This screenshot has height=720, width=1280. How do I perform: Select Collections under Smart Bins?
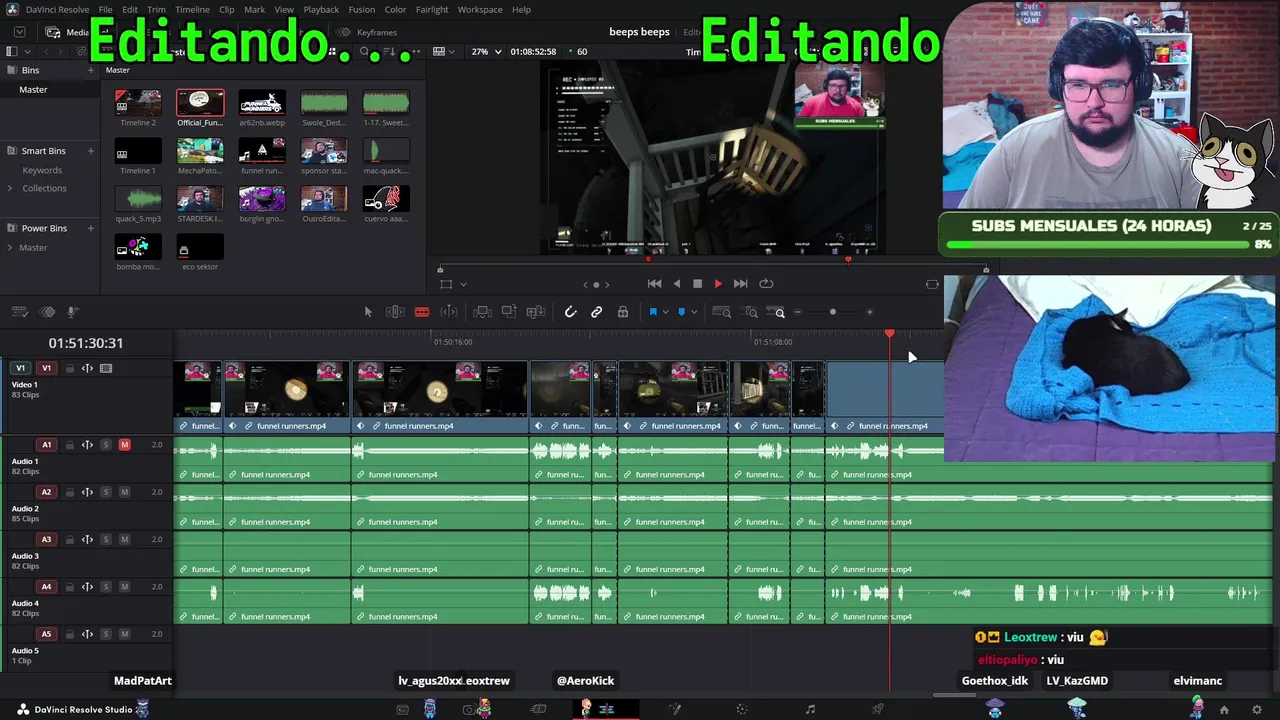point(45,189)
